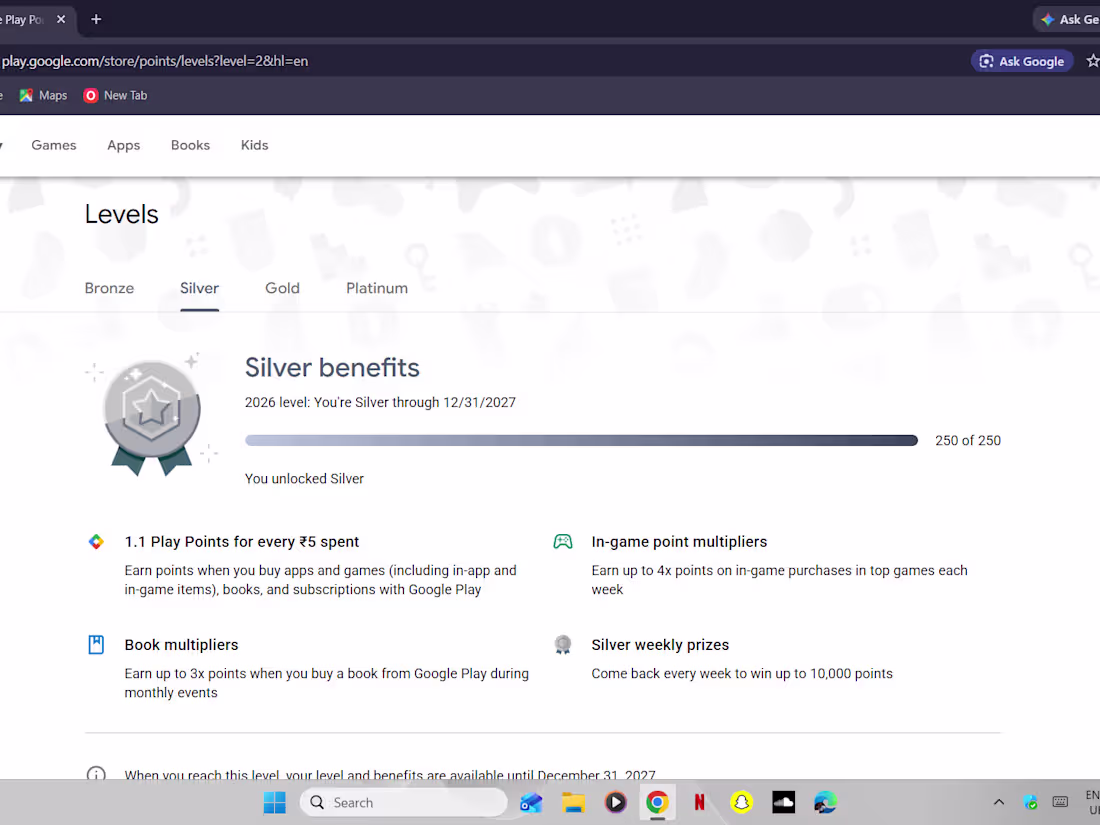Image resolution: width=1100 pixels, height=825 pixels.
Task: Close the Play Points browser tab
Action: (x=61, y=20)
